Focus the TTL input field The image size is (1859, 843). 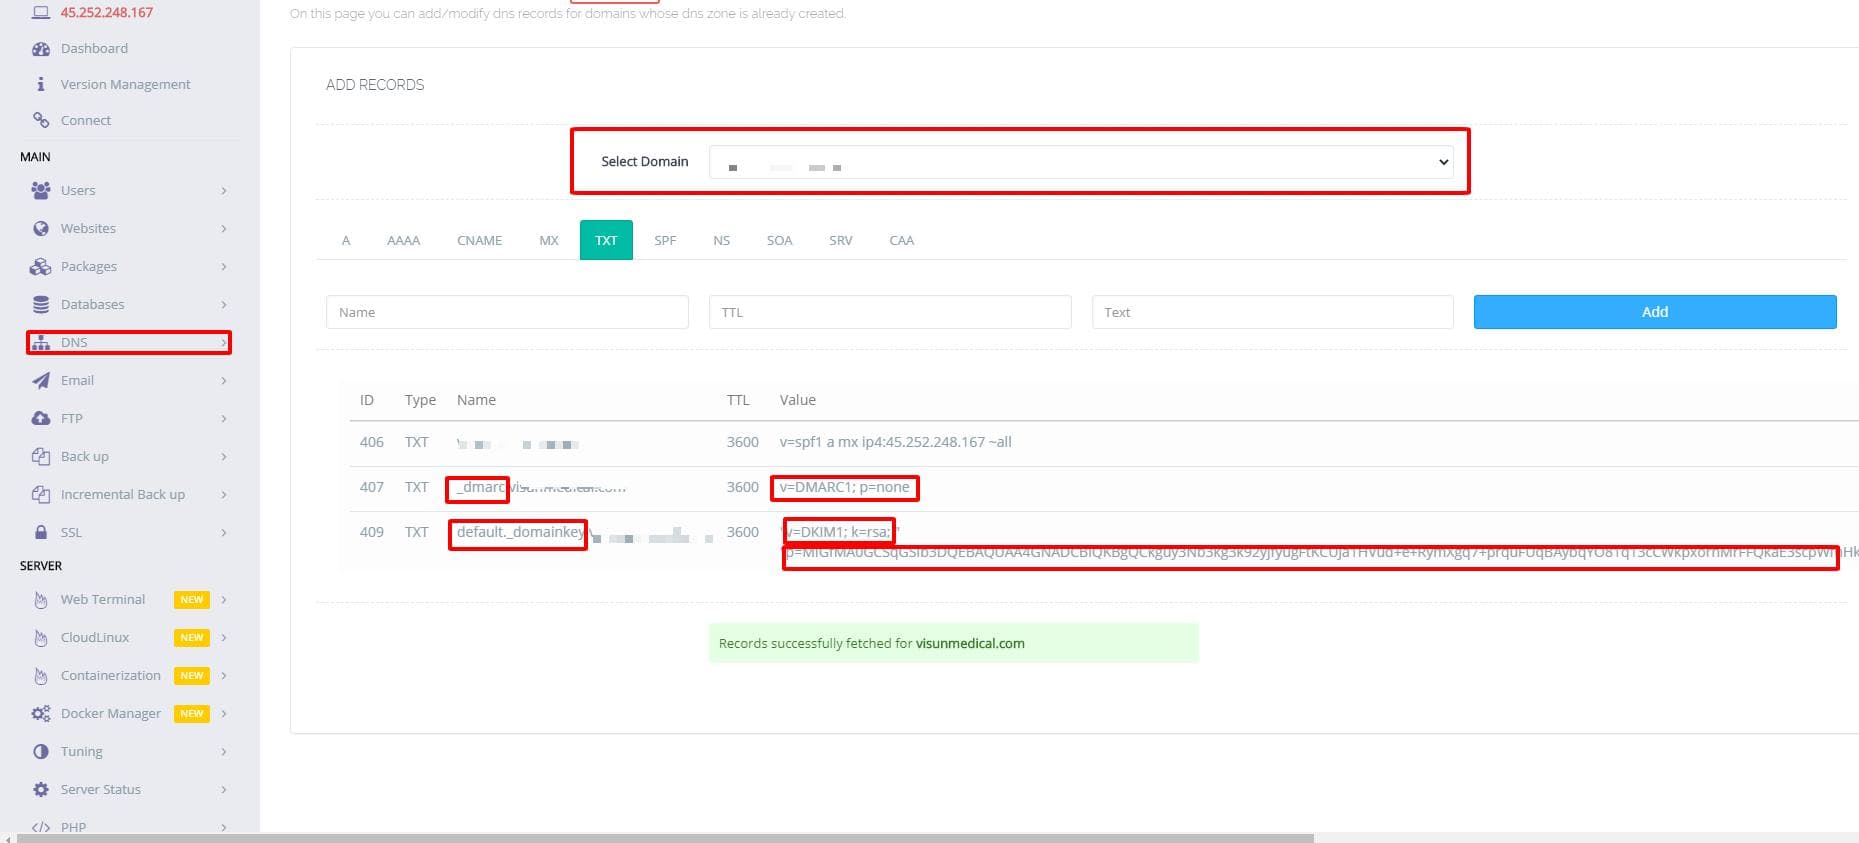click(x=890, y=312)
